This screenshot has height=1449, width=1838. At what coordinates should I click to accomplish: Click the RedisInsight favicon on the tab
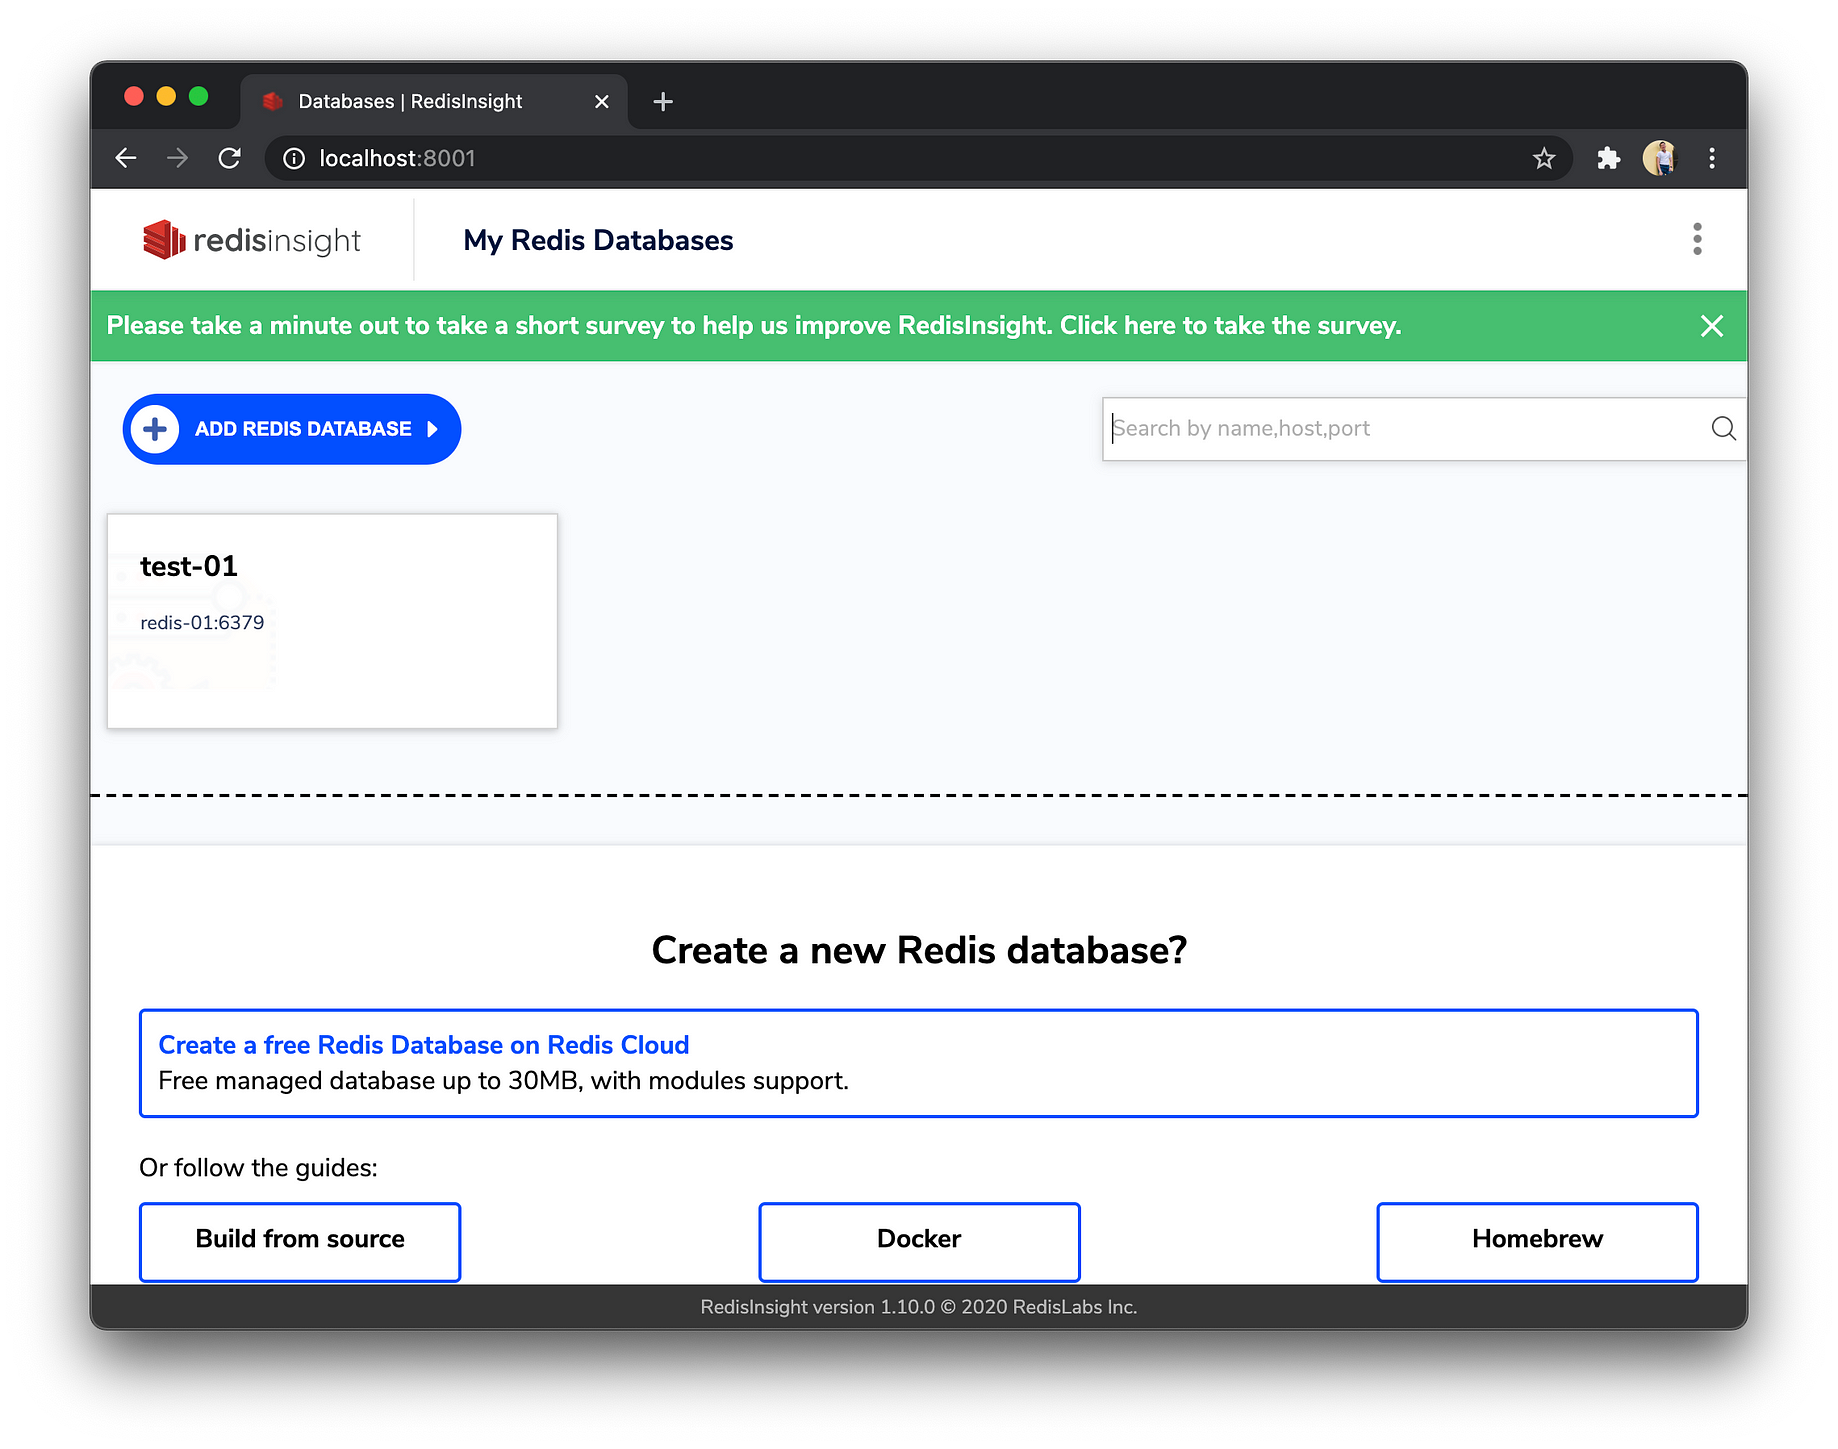272,101
